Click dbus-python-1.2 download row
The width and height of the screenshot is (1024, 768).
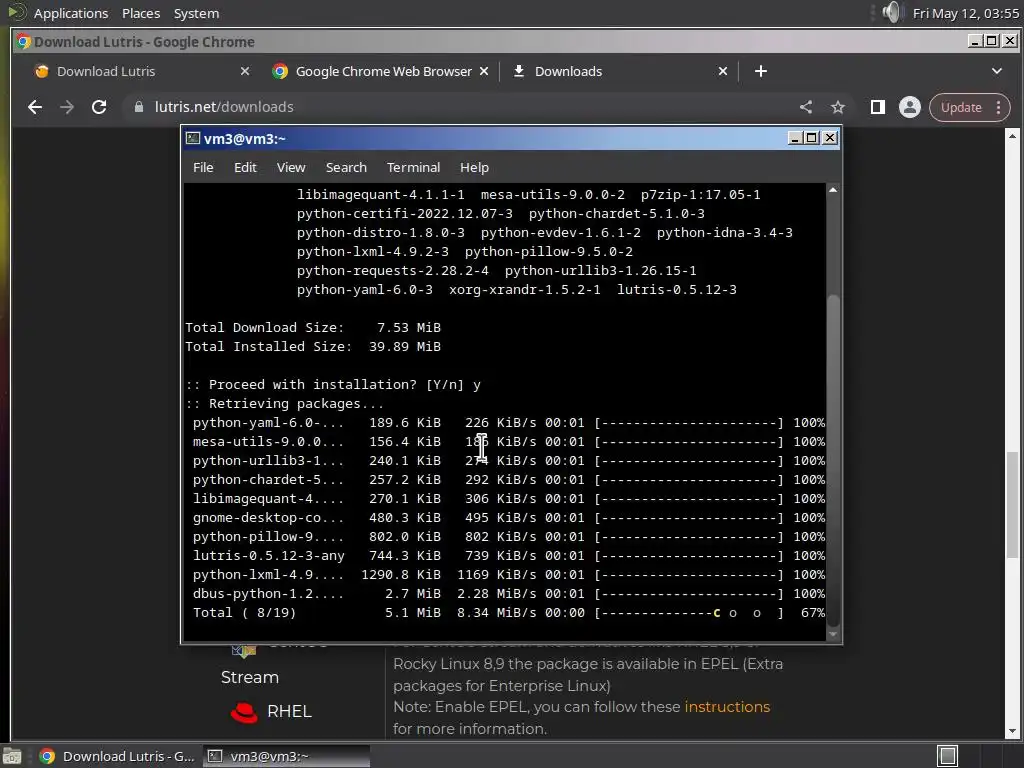coord(509,594)
